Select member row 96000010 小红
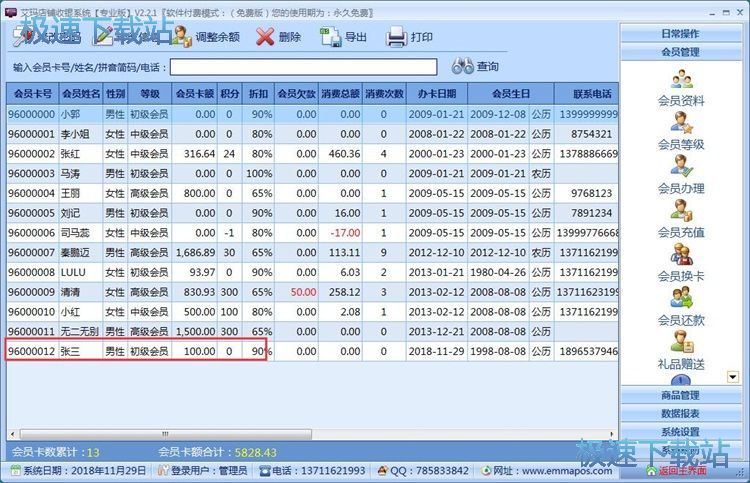The height and width of the screenshot is (483, 750). coord(312,312)
